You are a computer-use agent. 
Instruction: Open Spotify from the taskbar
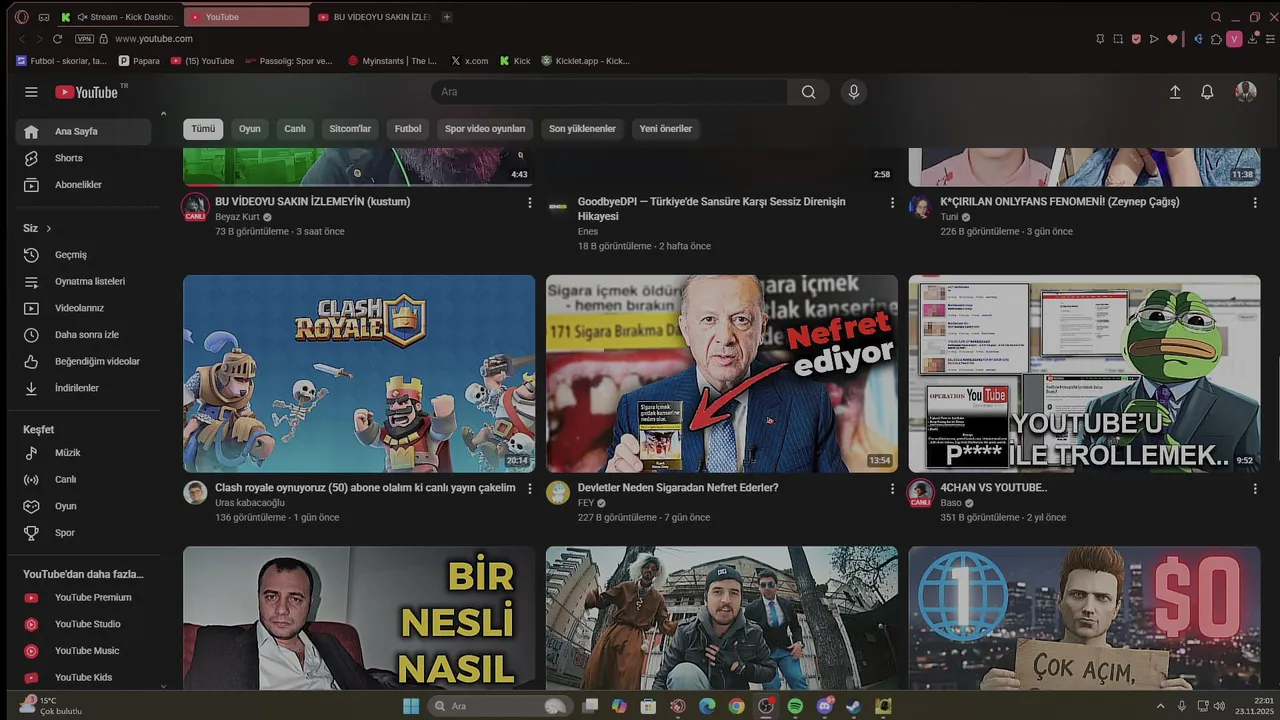click(795, 706)
